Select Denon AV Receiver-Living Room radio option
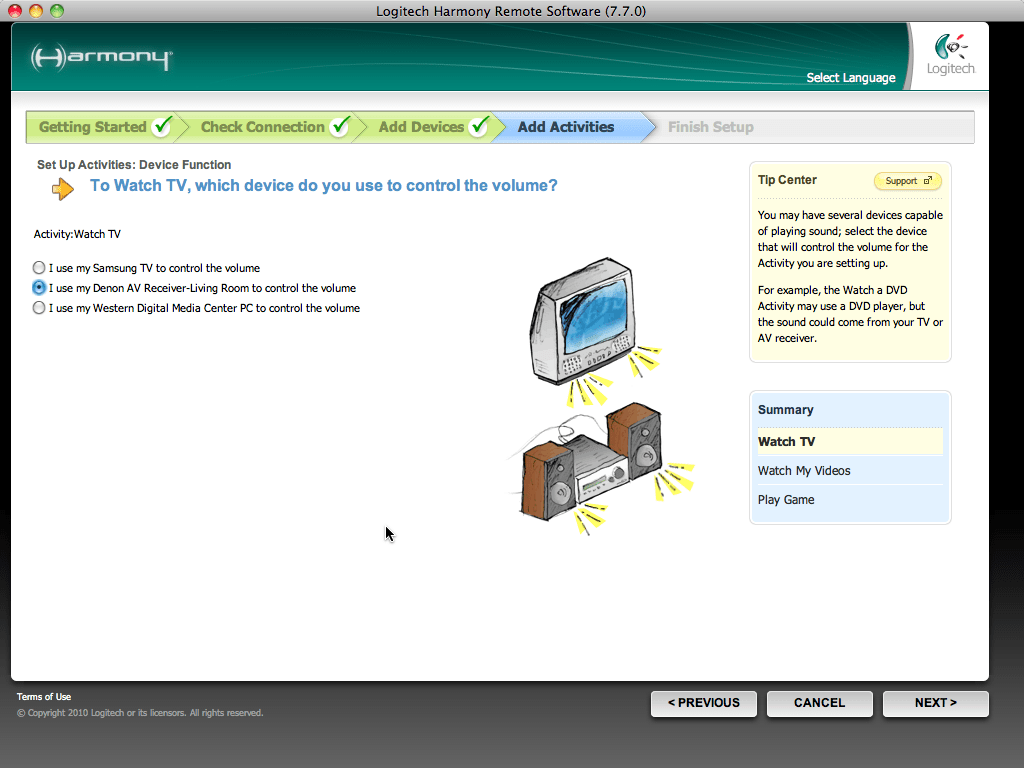The width and height of the screenshot is (1024, 768). point(39,288)
